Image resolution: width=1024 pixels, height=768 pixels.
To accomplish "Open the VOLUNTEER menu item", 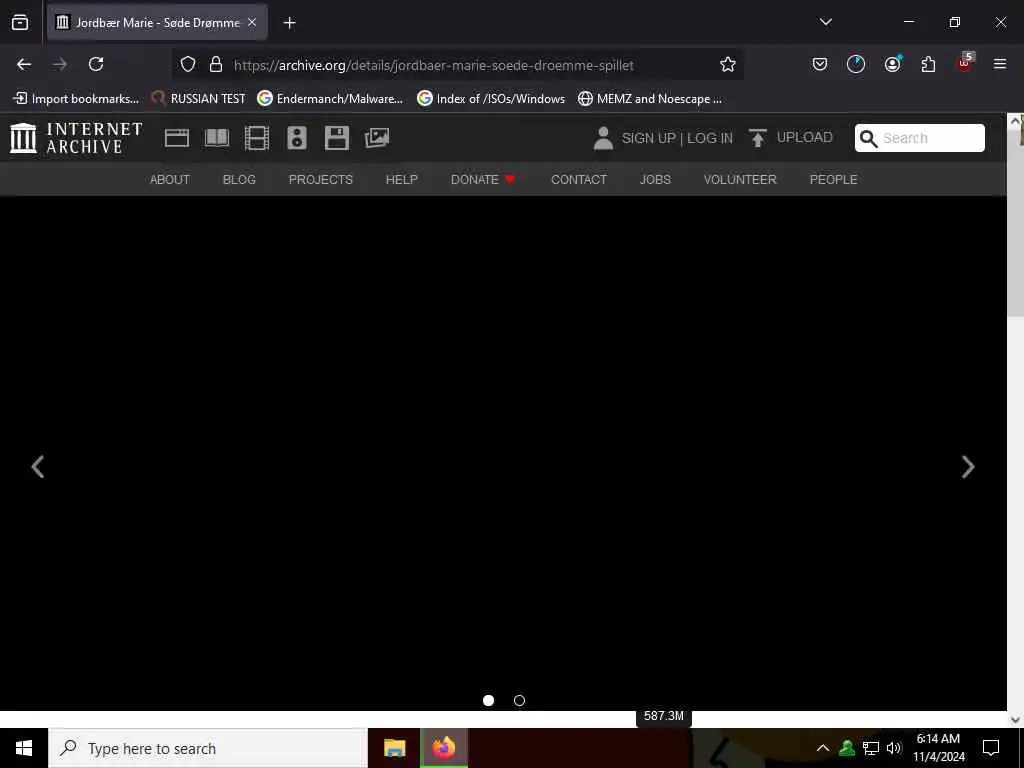I will pyautogui.click(x=740, y=180).
